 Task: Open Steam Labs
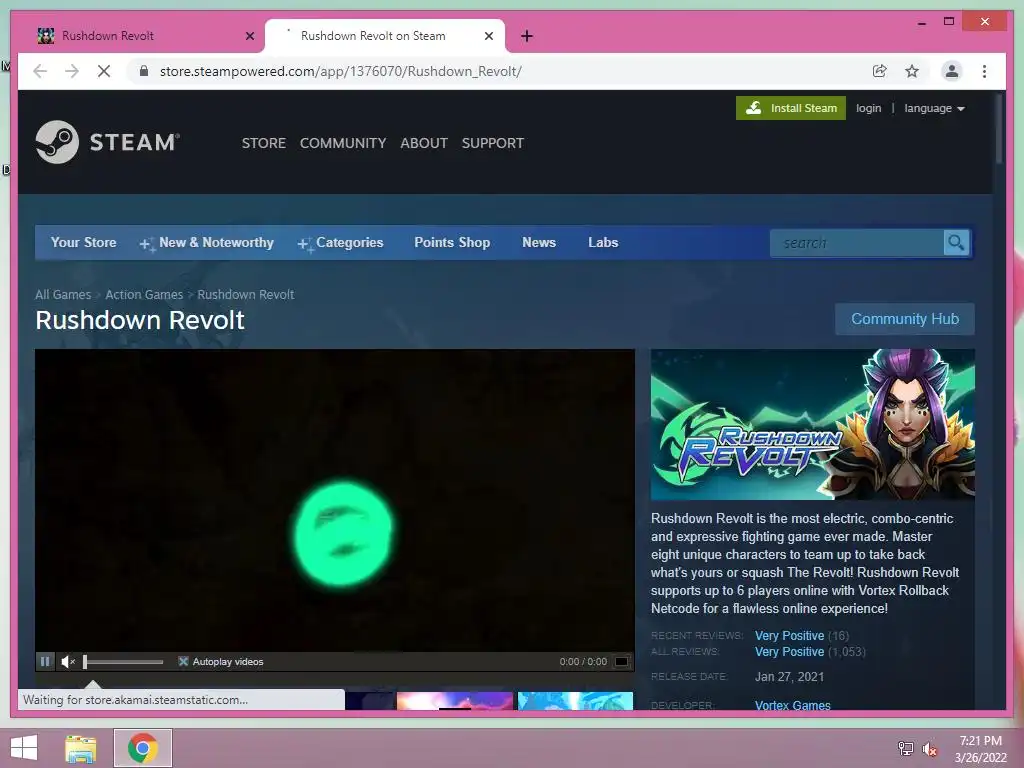[x=603, y=242]
